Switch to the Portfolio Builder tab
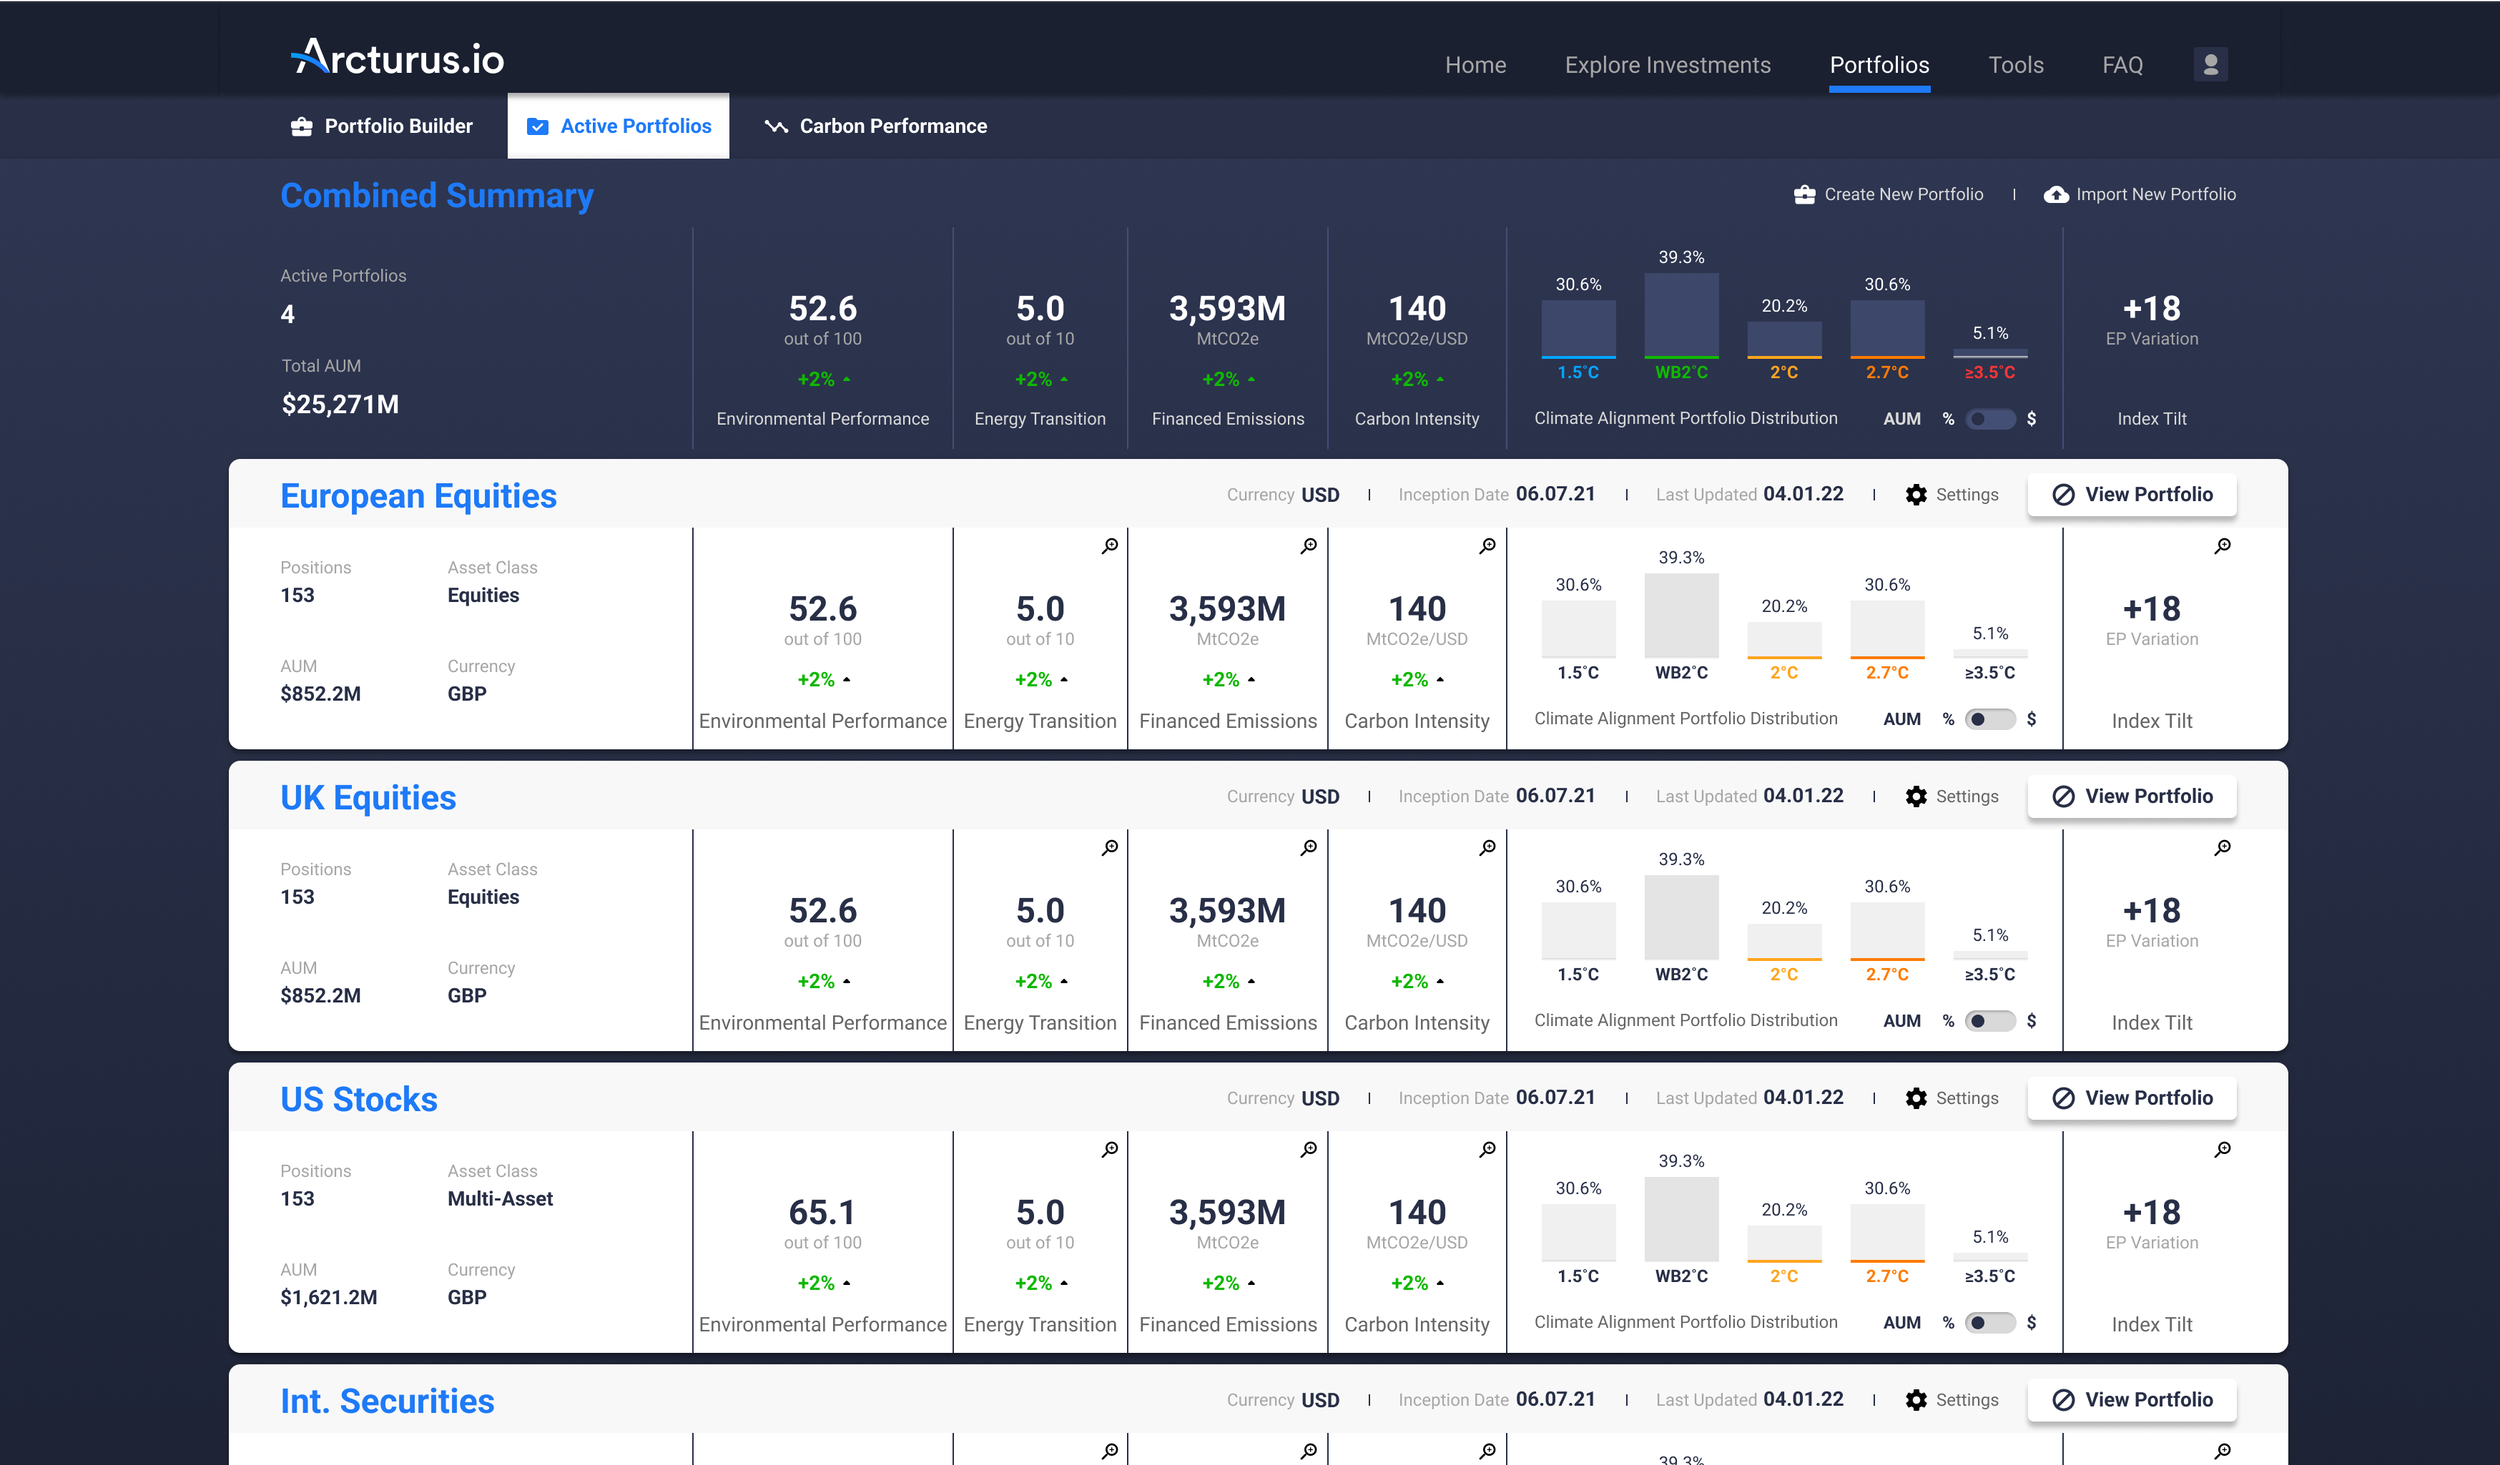Viewport: 2500px width, 1465px height. point(382,126)
